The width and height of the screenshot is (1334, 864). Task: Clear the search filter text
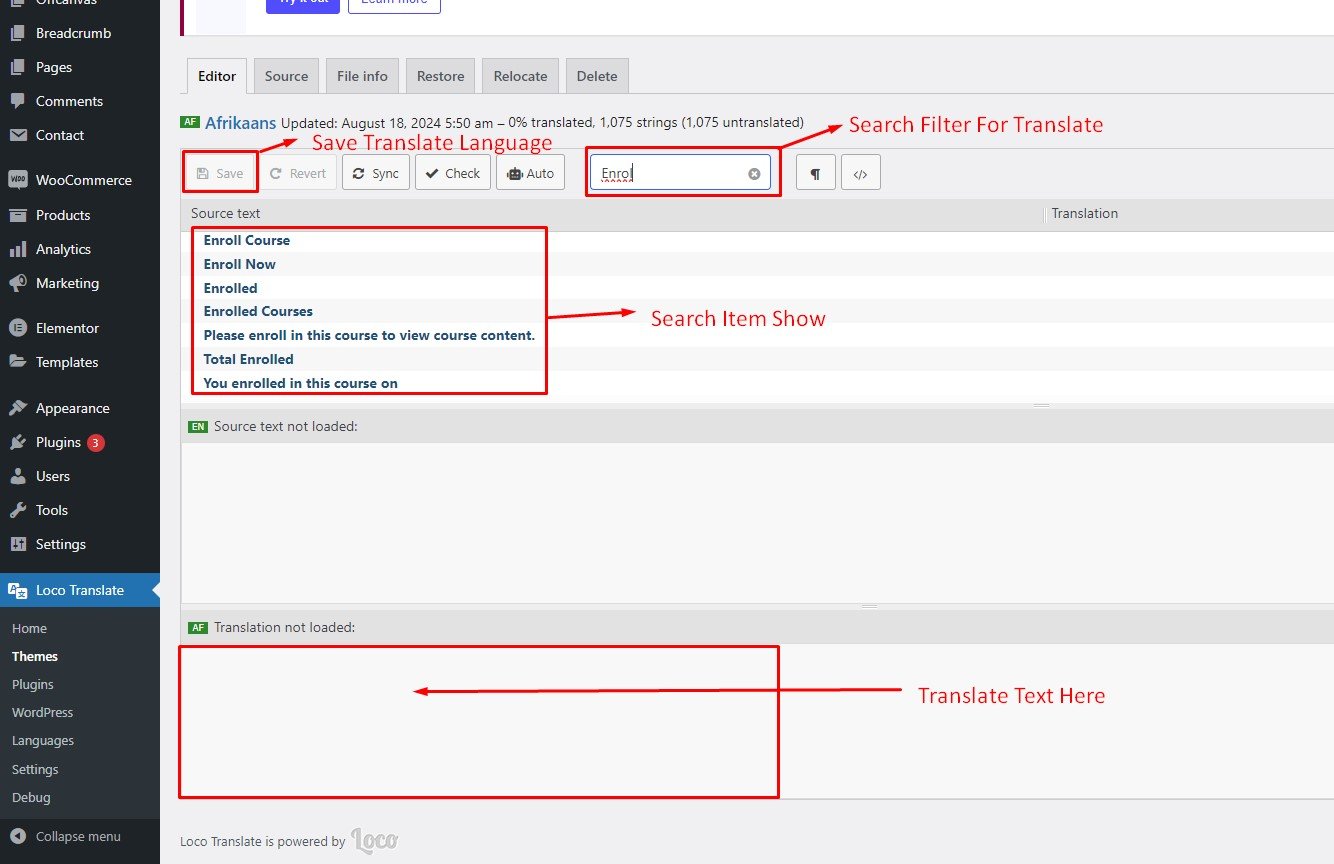pyautogui.click(x=754, y=174)
